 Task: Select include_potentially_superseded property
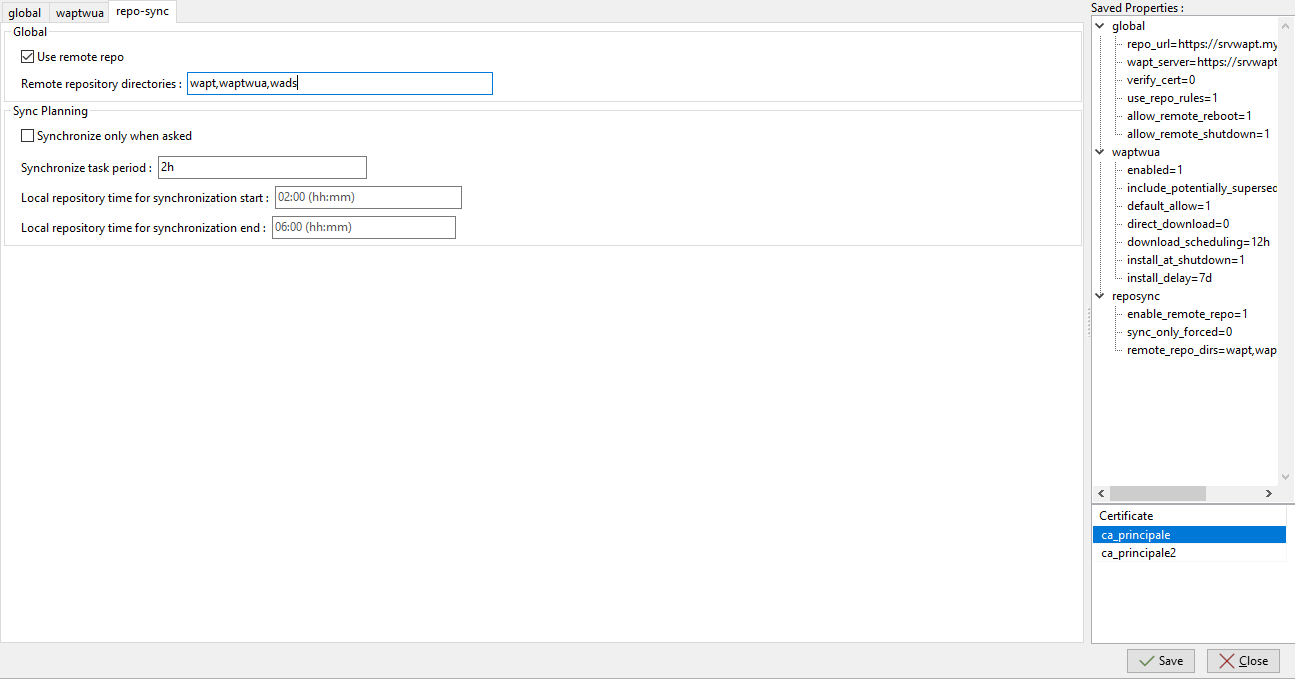(1202, 188)
